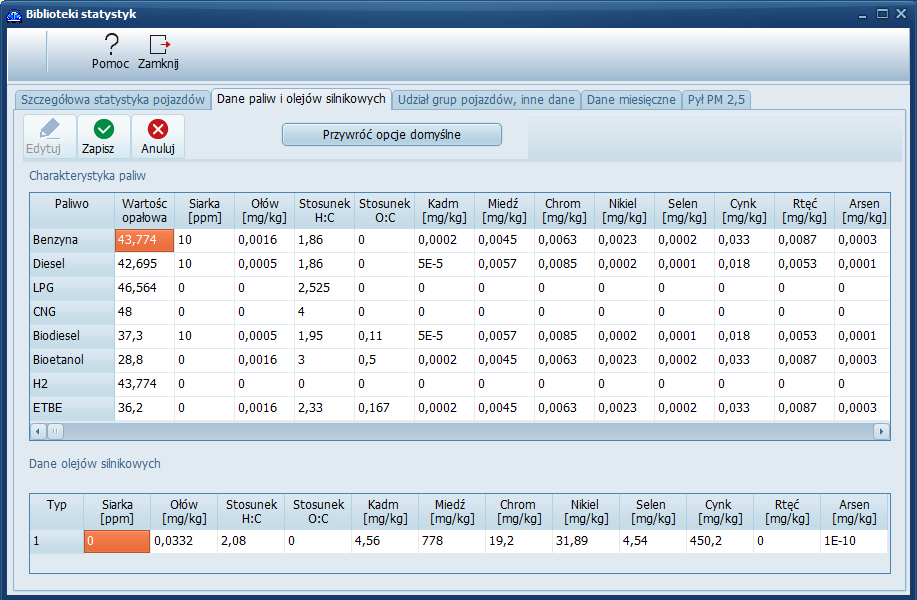Click Biodiesel heating value 37,3
917x600 pixels.
[144, 336]
